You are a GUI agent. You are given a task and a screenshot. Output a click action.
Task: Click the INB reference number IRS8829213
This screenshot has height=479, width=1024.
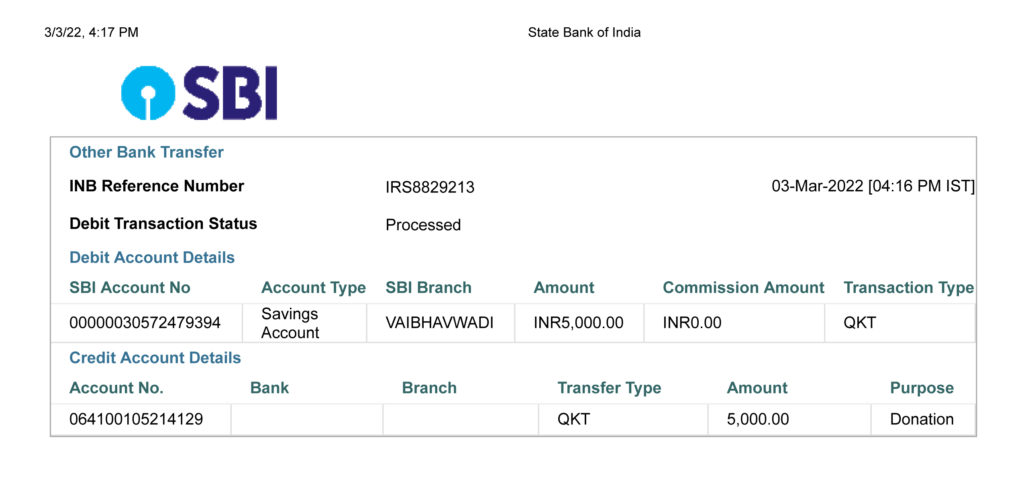pos(430,188)
